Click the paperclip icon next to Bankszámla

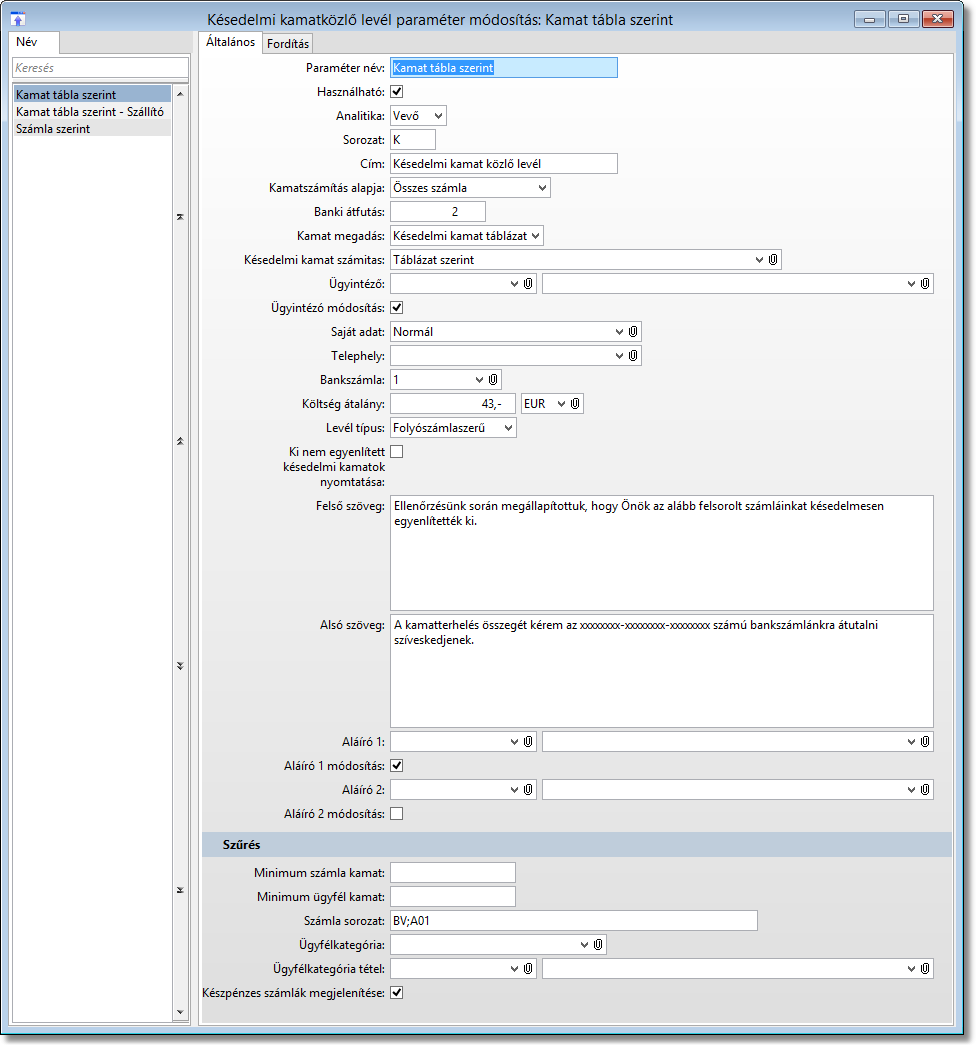493,380
